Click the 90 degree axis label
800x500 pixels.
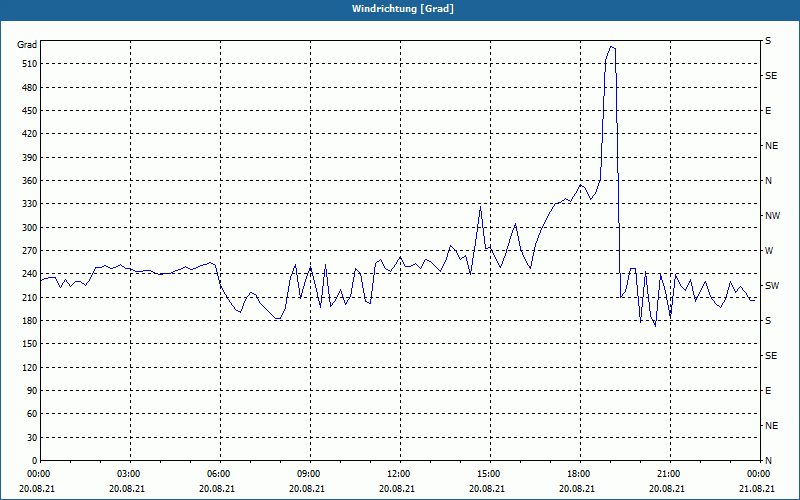point(32,391)
